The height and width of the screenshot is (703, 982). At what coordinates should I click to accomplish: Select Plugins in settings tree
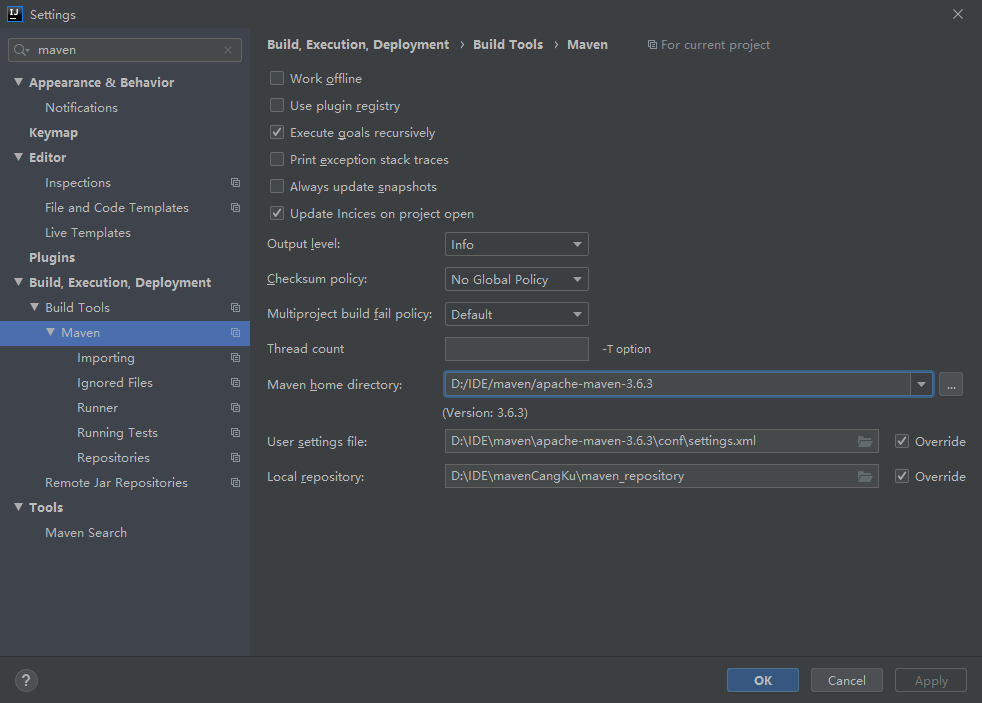click(52, 257)
